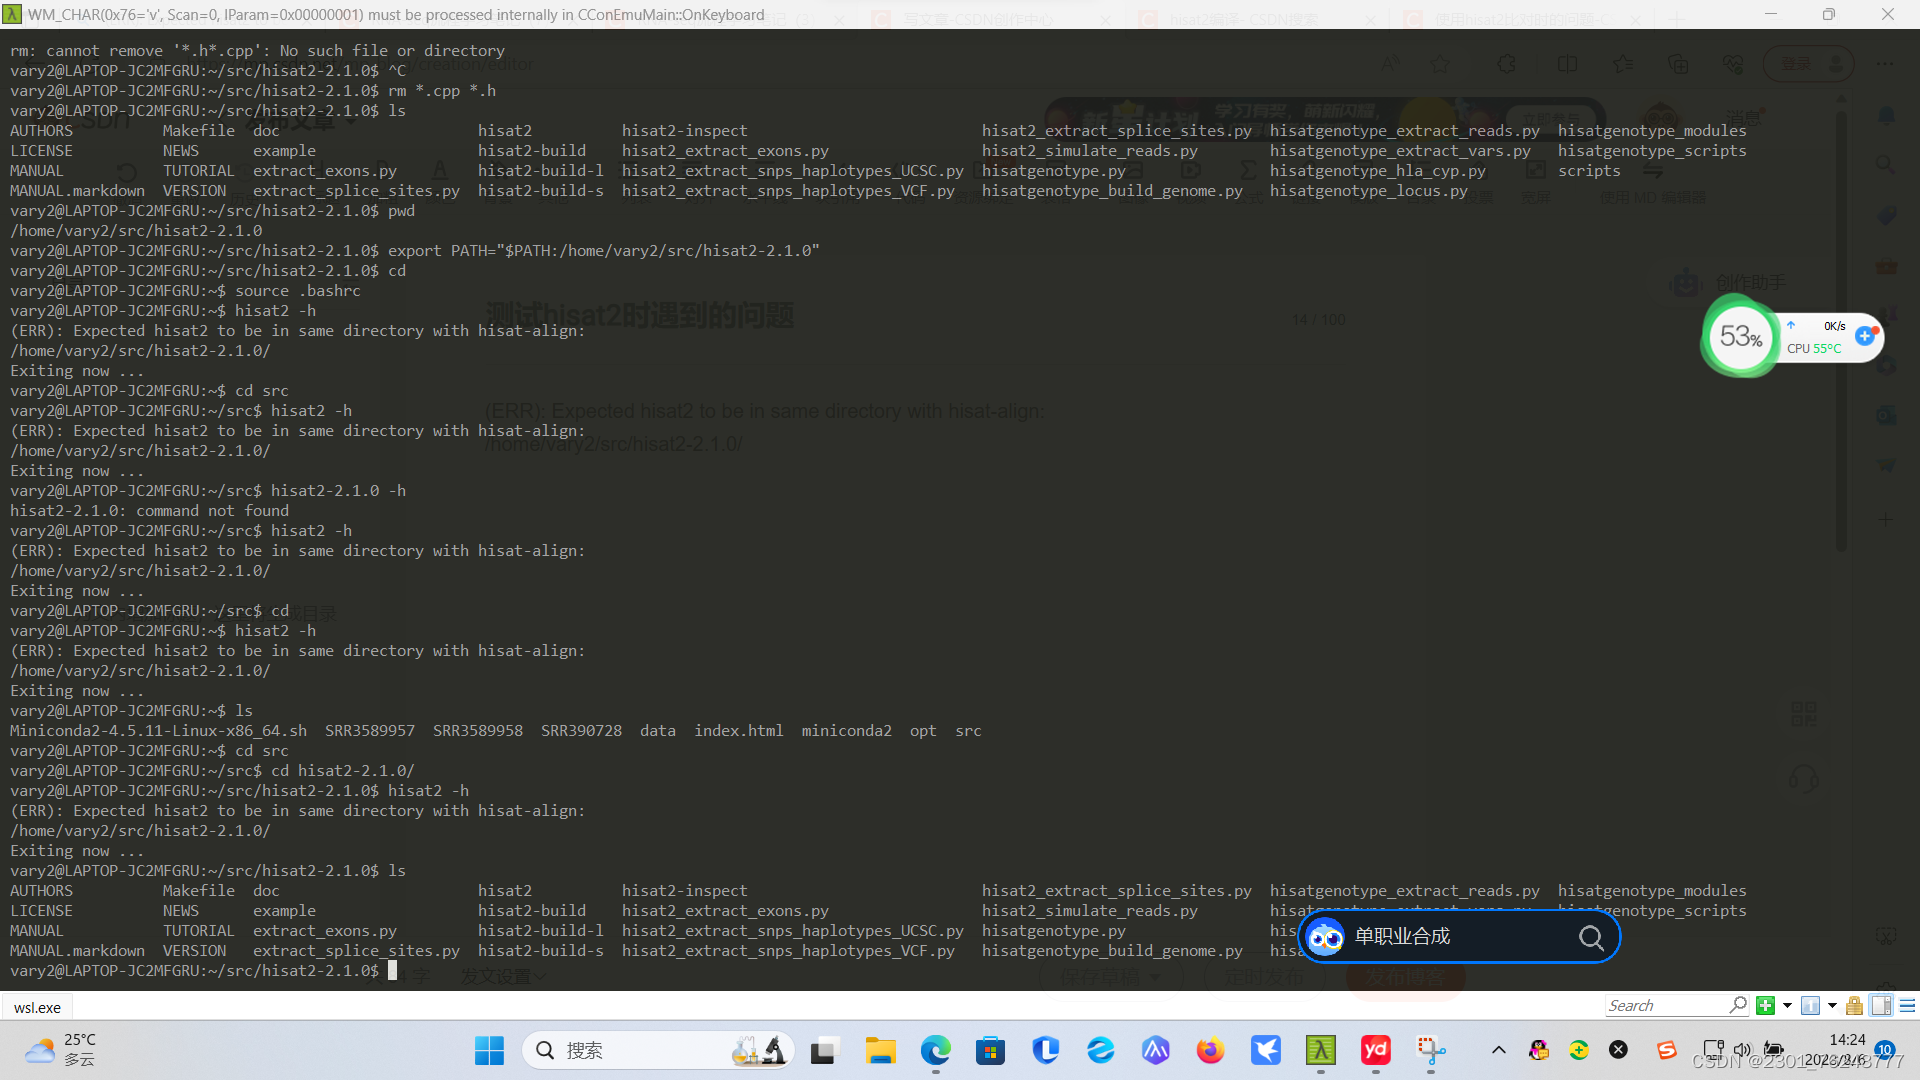Screen dimensions: 1920x1080
Task: Open the dropdown beside the new console button
Action: point(1787,1005)
